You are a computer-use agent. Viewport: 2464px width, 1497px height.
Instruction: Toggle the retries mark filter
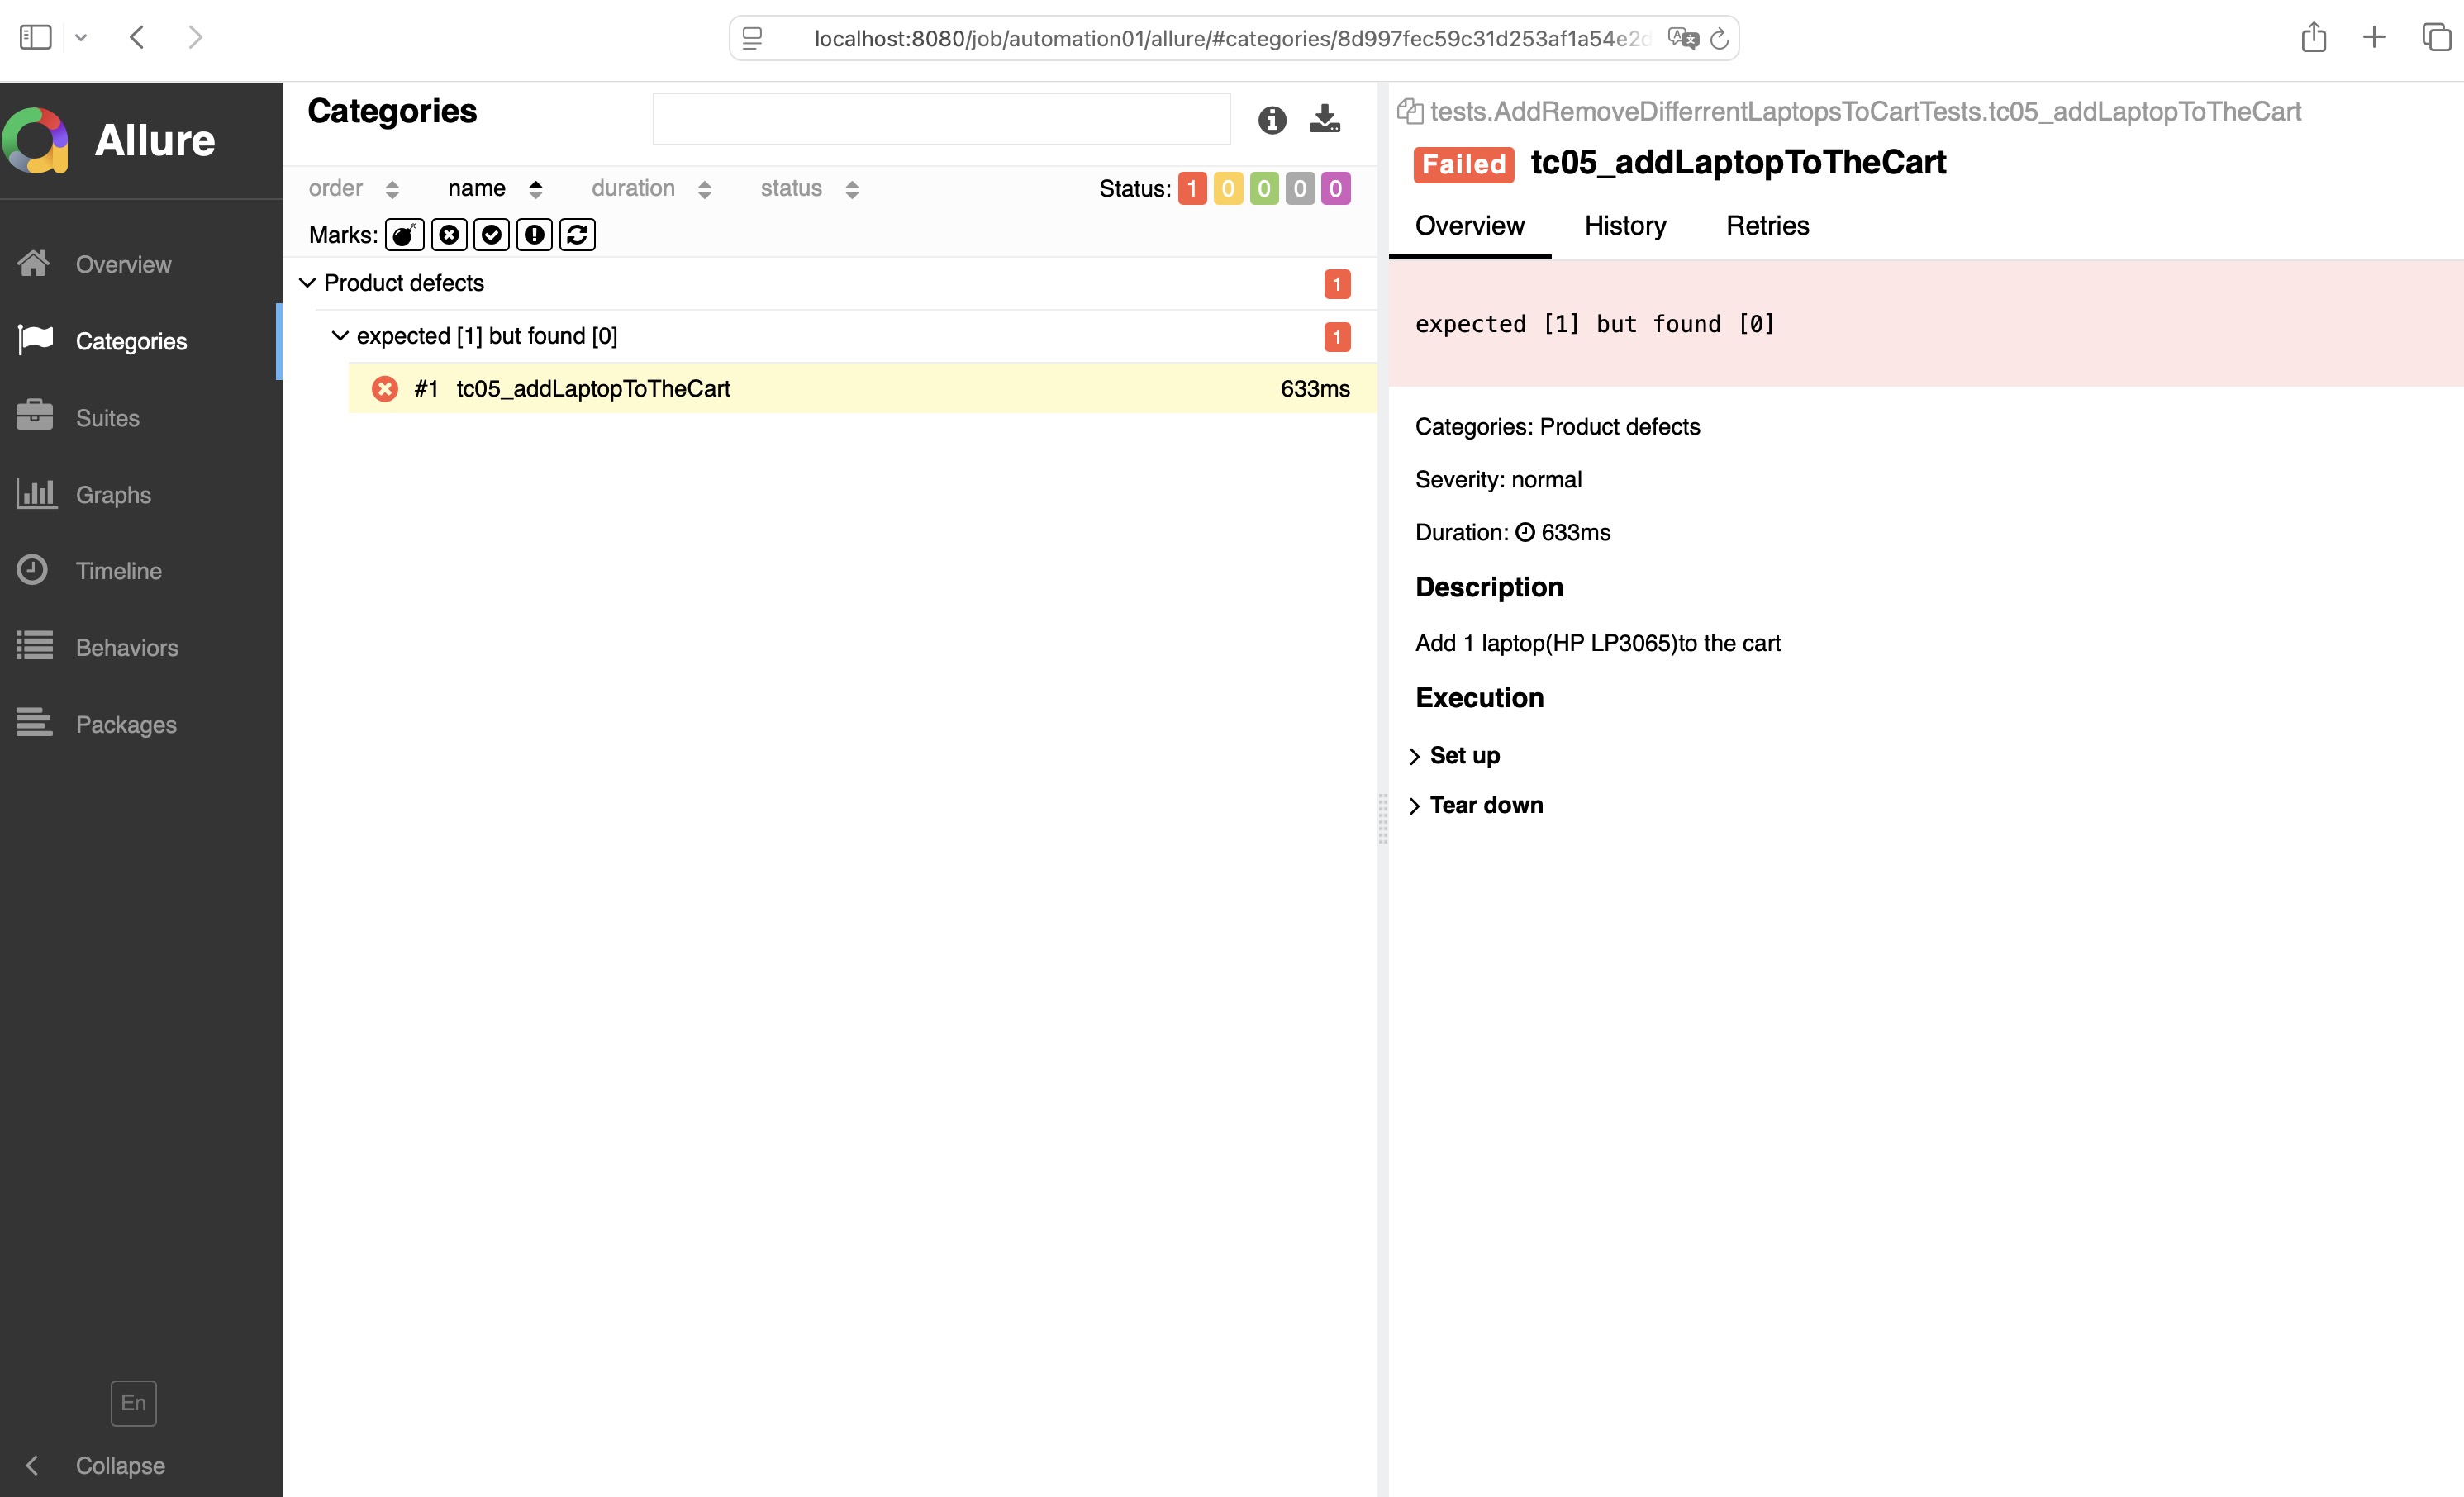(577, 235)
